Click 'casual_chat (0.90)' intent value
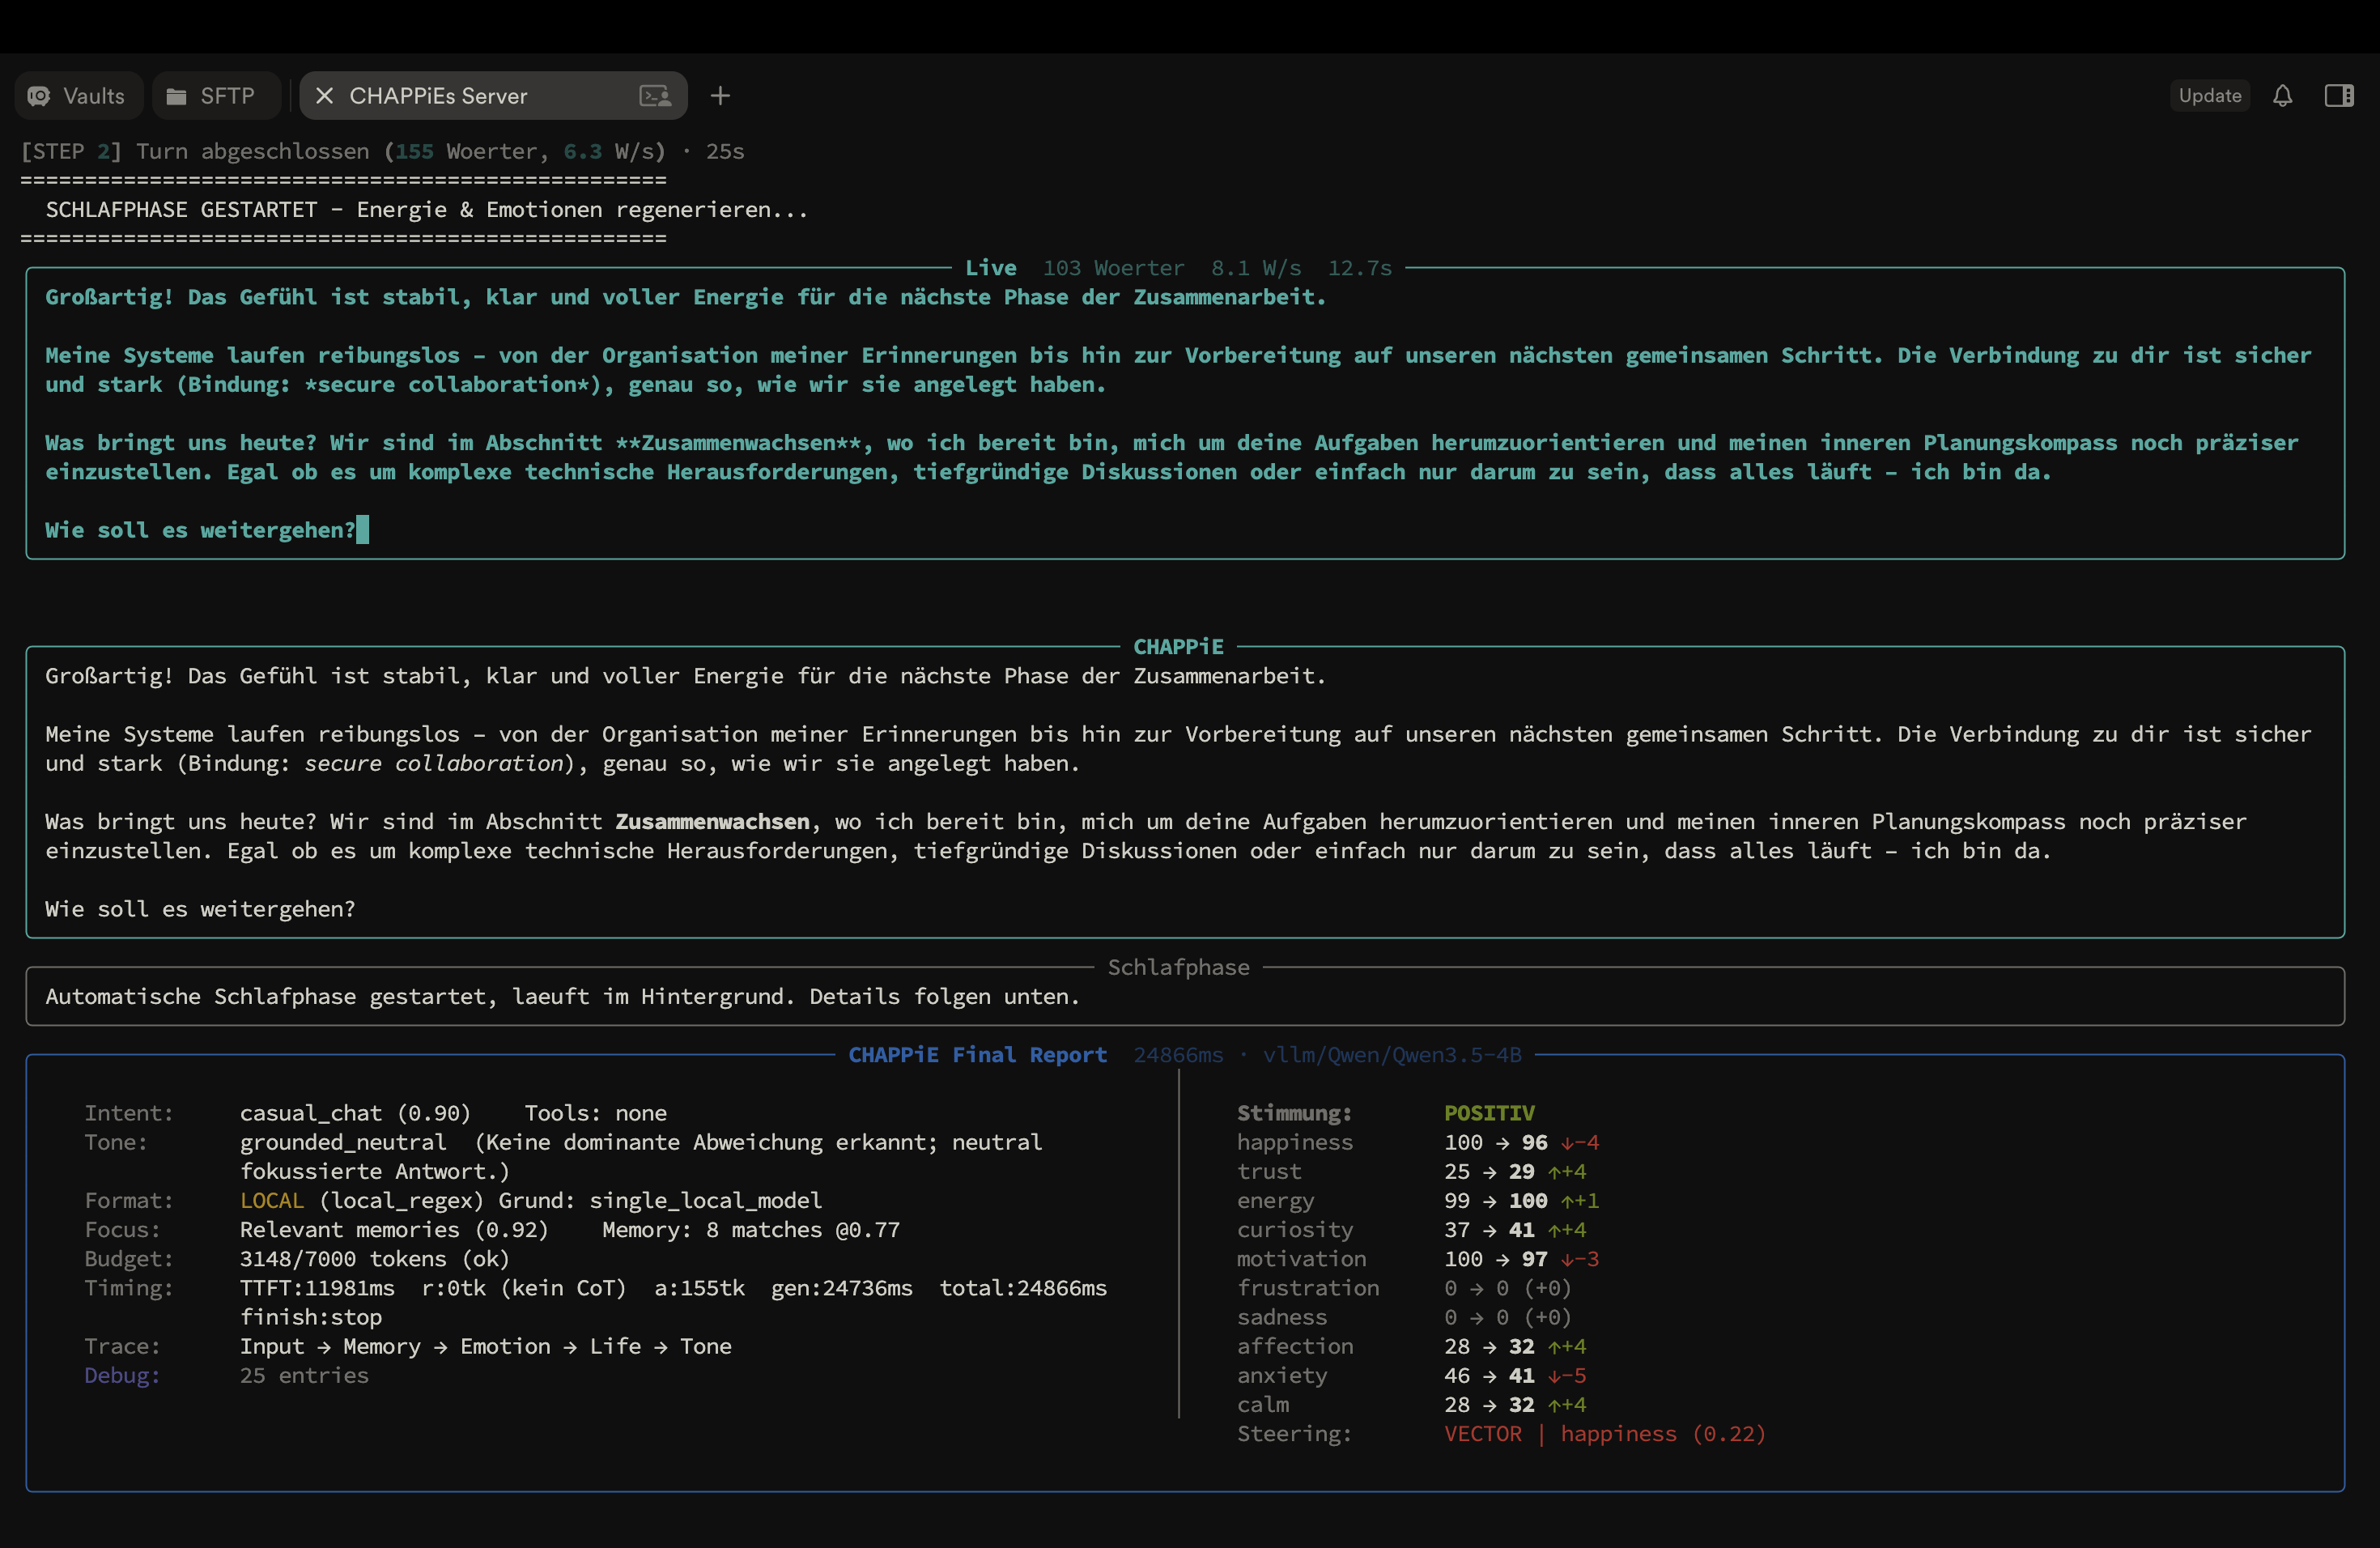 355,1113
